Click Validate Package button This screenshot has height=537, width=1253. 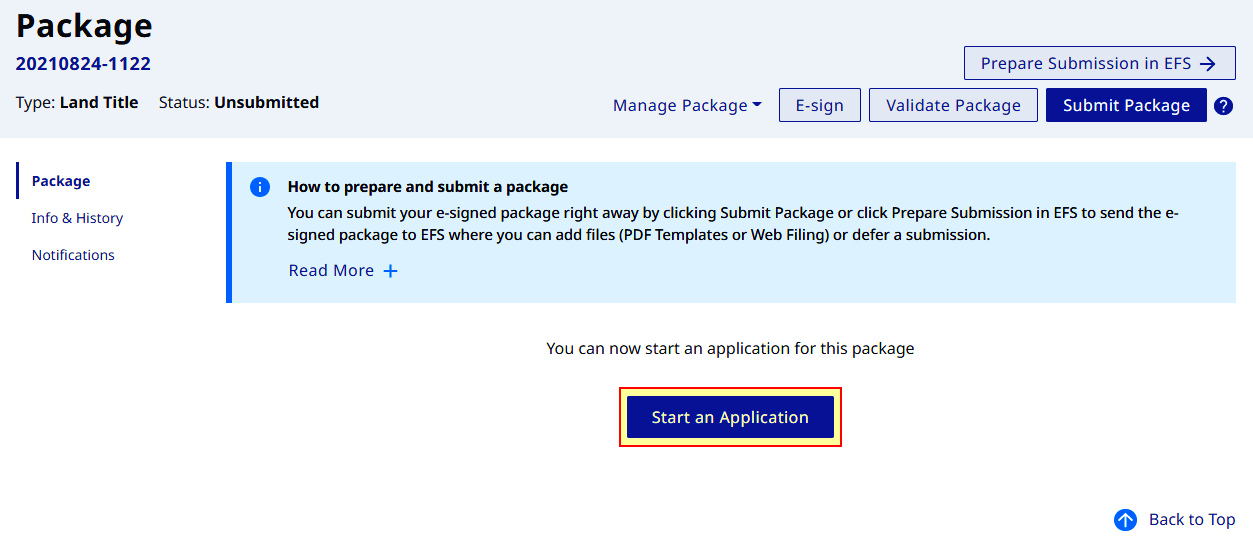pos(953,105)
